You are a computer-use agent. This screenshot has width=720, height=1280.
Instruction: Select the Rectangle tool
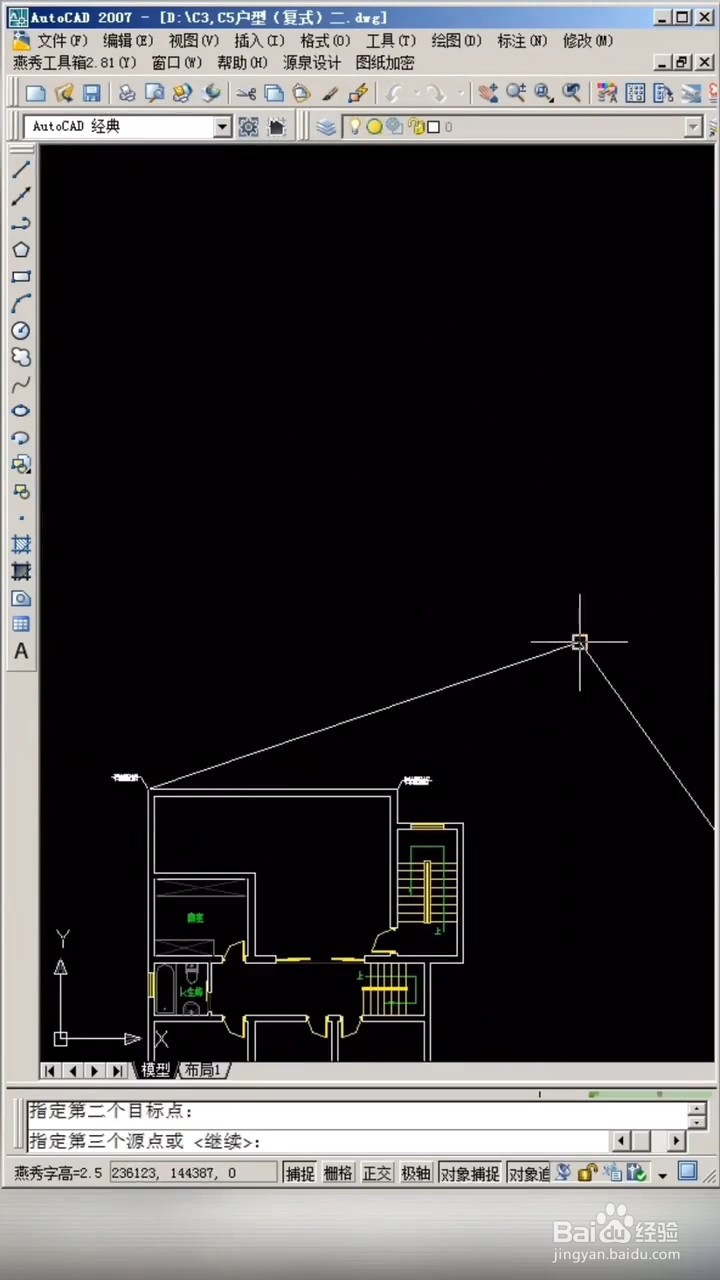21,277
